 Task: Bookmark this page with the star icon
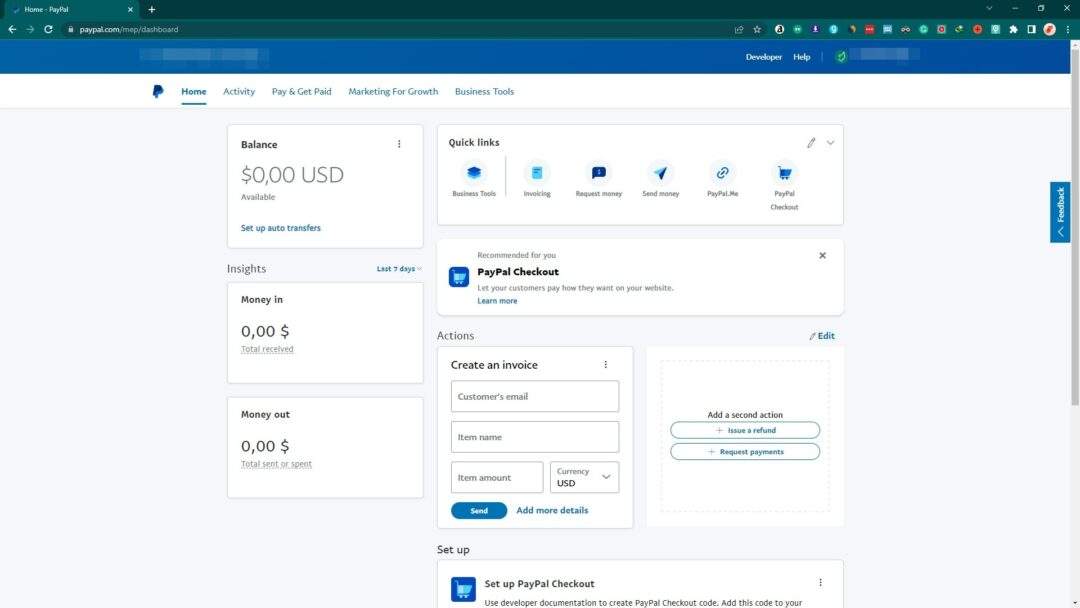[x=757, y=30]
